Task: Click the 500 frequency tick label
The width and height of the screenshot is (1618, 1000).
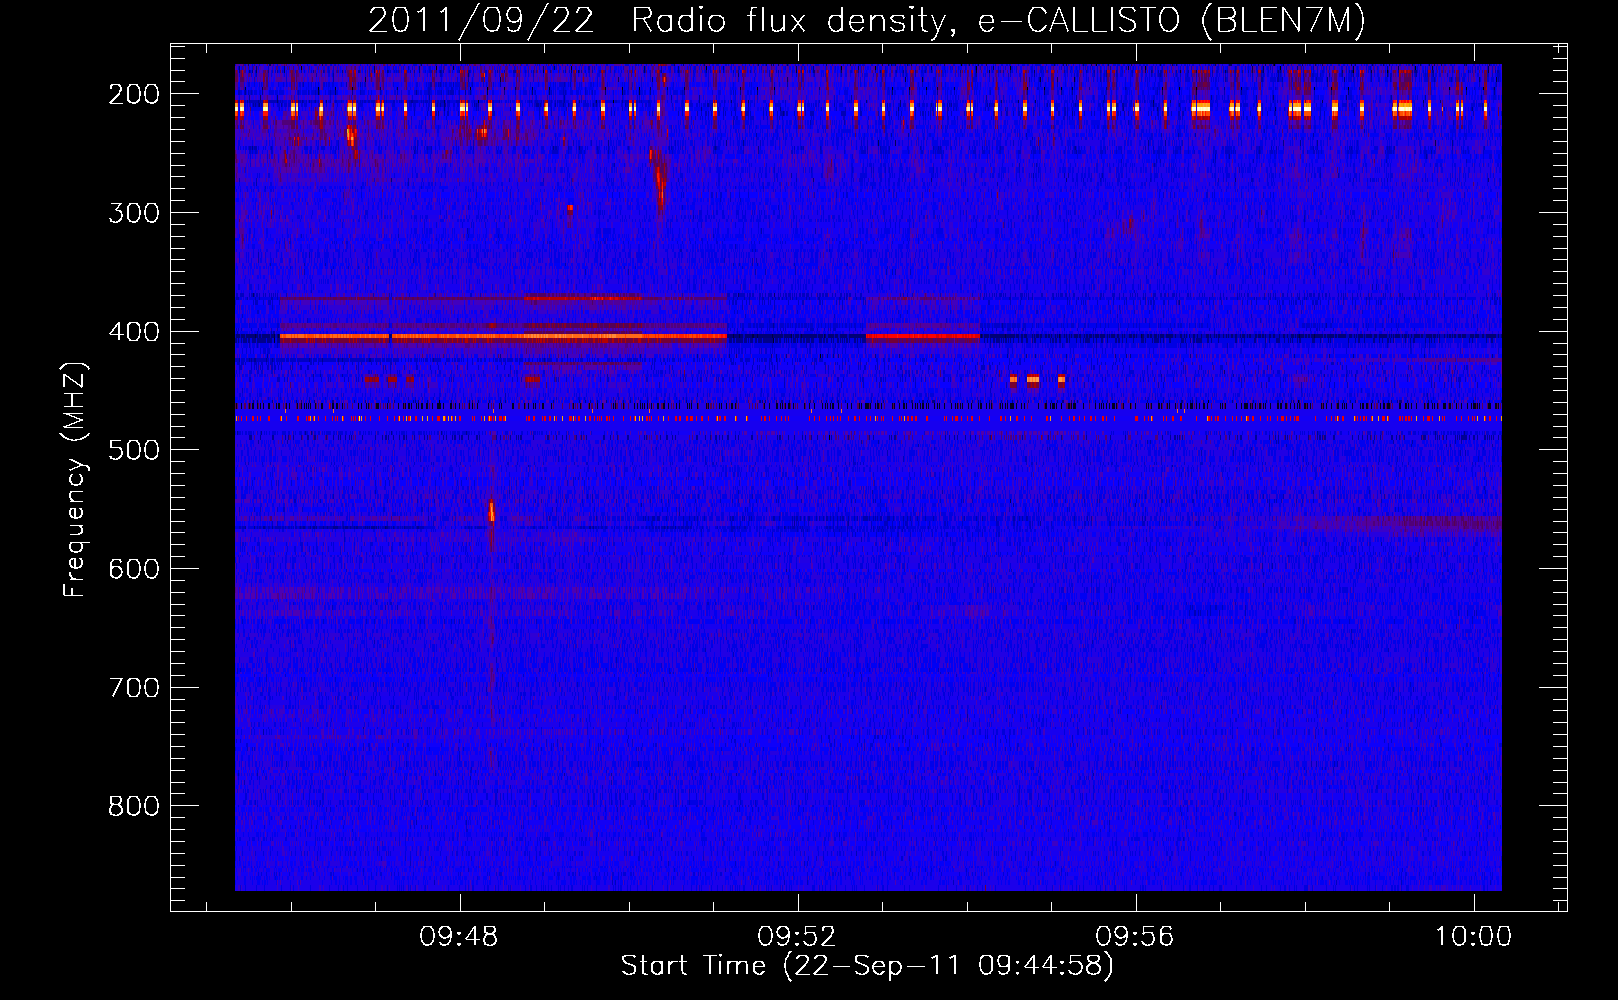Action: pyautogui.click(x=133, y=450)
